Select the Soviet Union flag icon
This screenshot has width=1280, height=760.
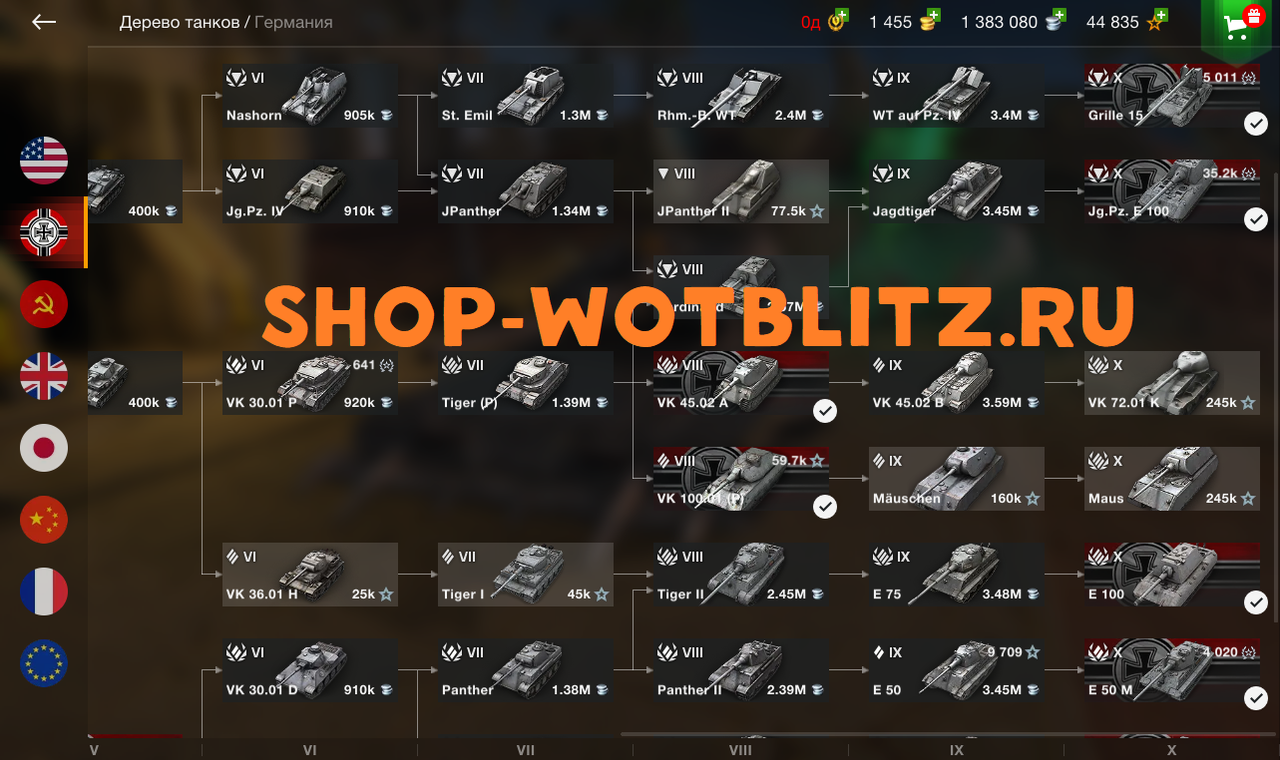coord(44,305)
